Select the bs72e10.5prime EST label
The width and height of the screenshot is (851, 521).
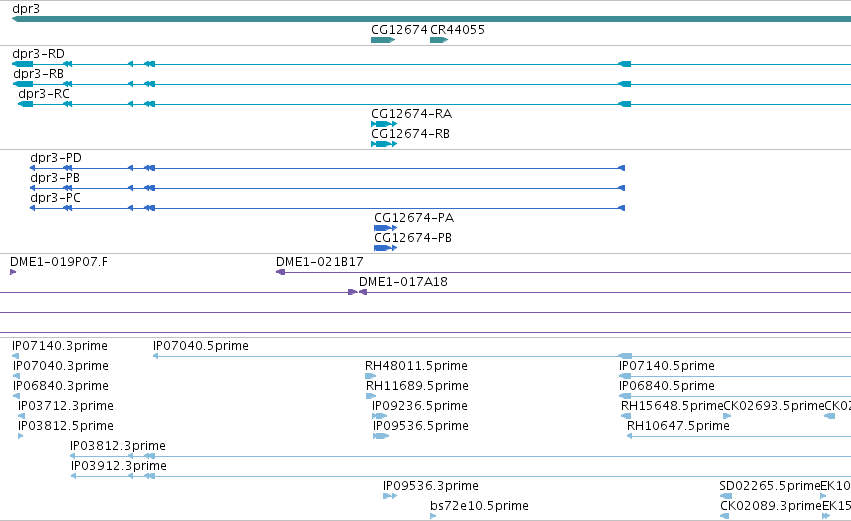point(479,507)
